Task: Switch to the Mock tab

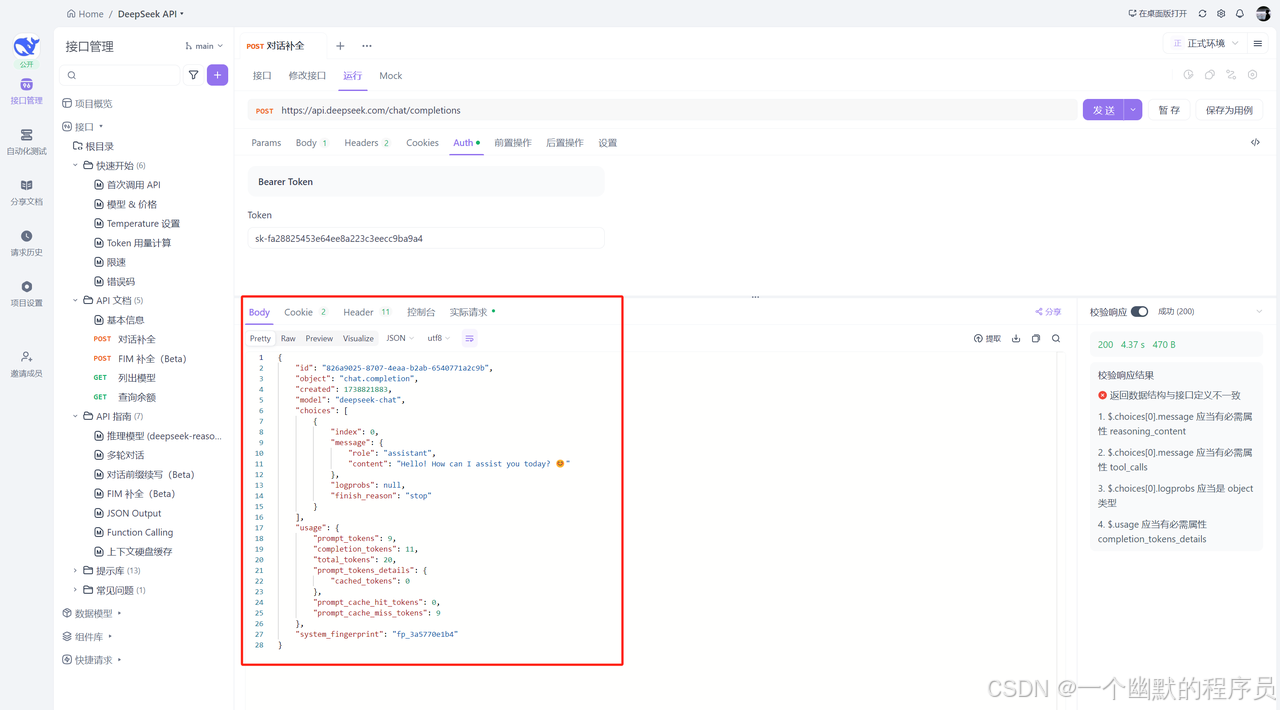Action: click(x=390, y=76)
